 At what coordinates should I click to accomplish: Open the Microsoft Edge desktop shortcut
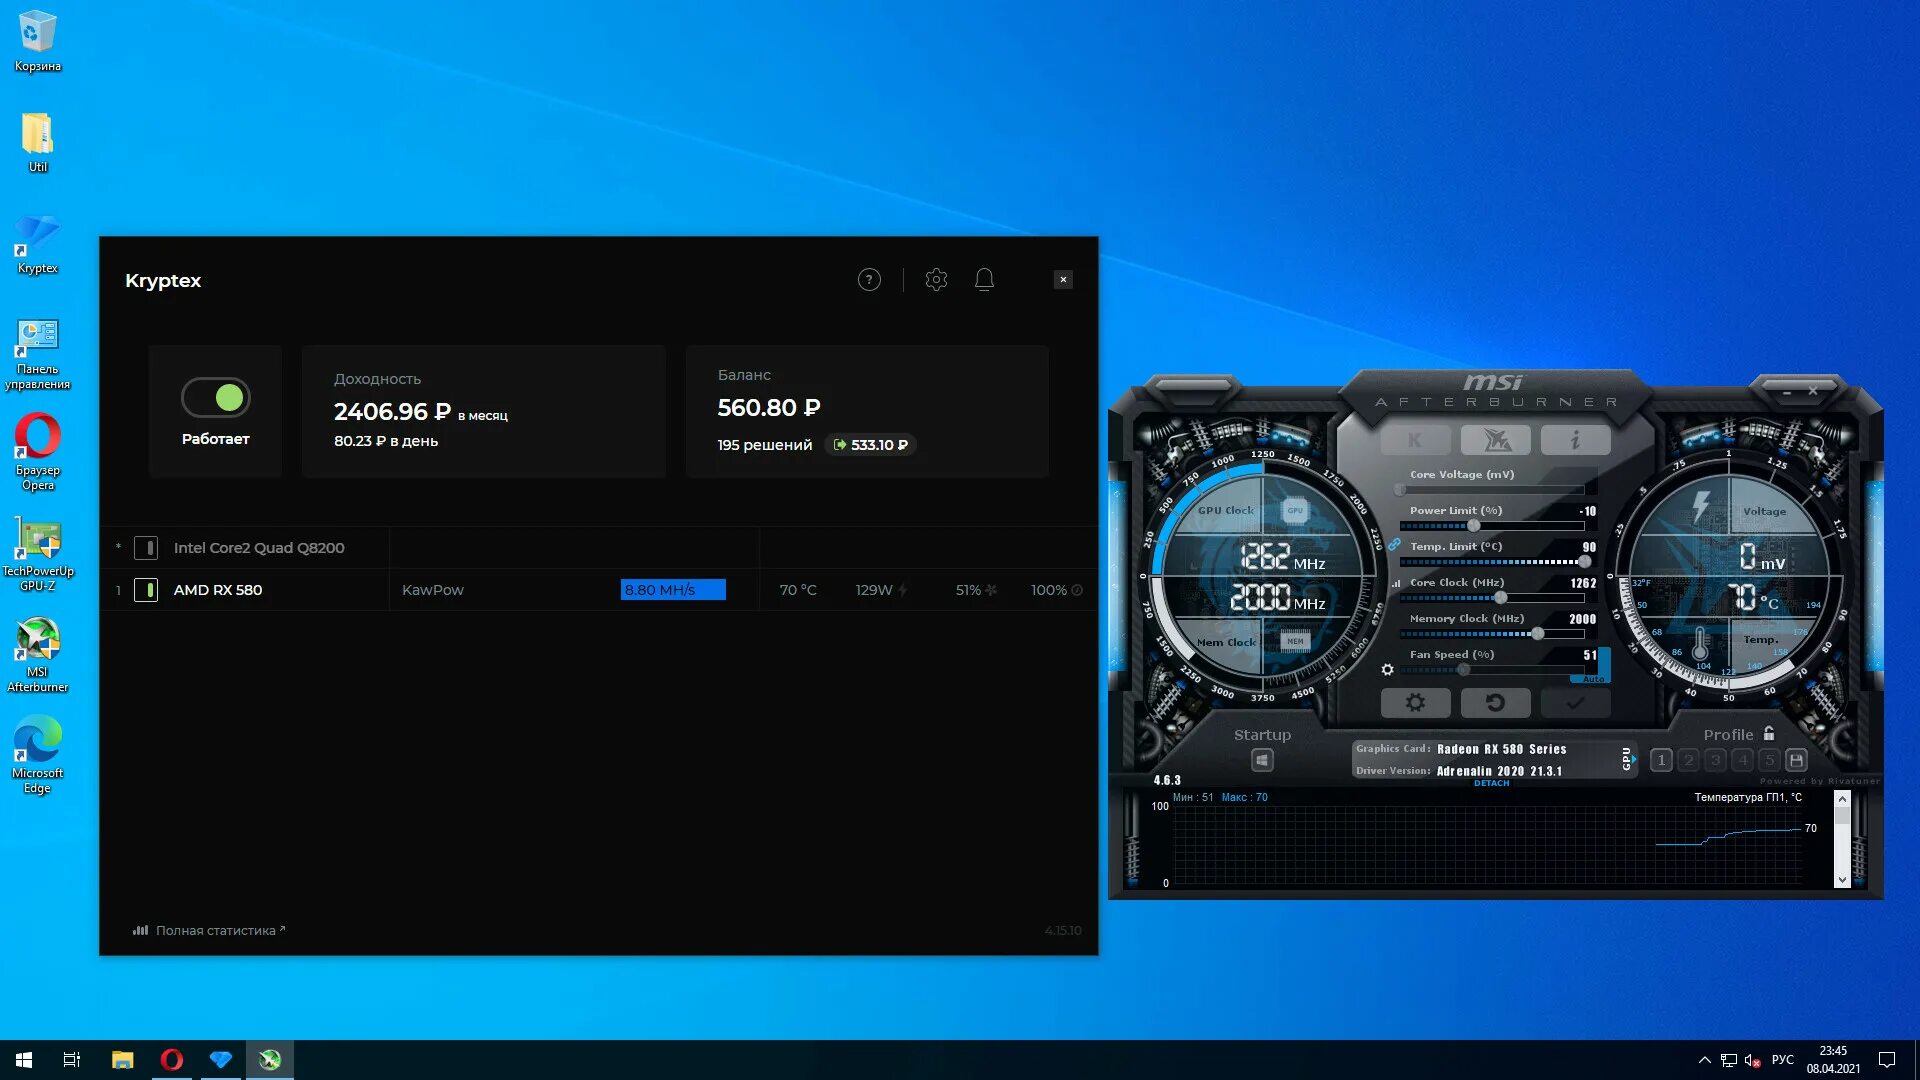tap(38, 756)
